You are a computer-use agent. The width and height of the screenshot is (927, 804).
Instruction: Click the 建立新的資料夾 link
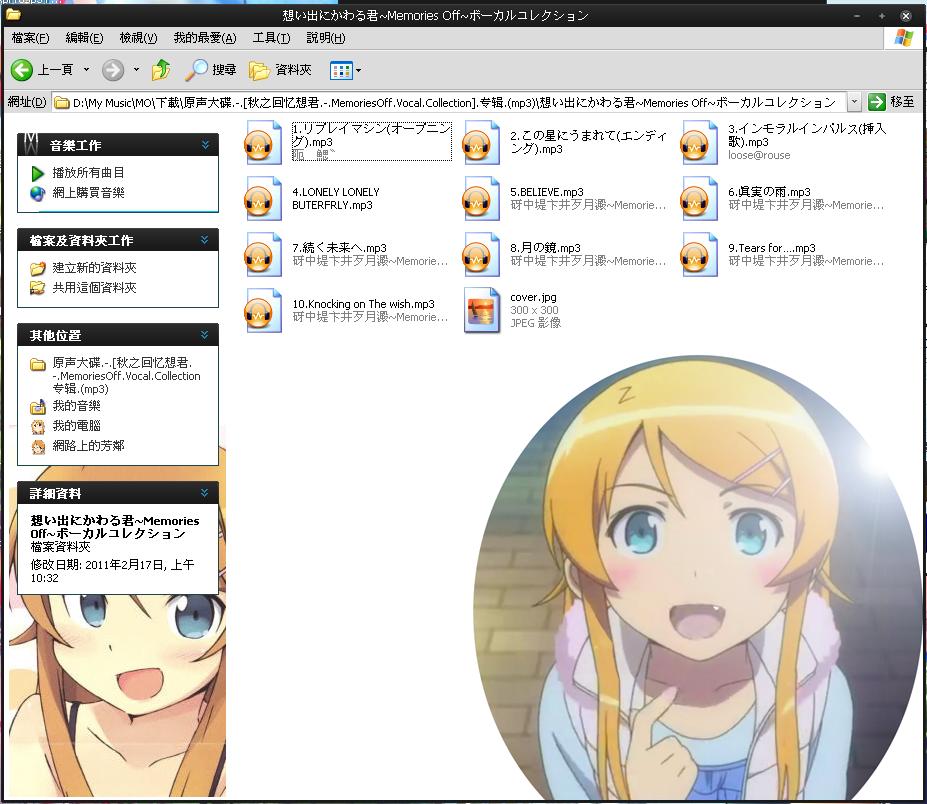[x=94, y=268]
